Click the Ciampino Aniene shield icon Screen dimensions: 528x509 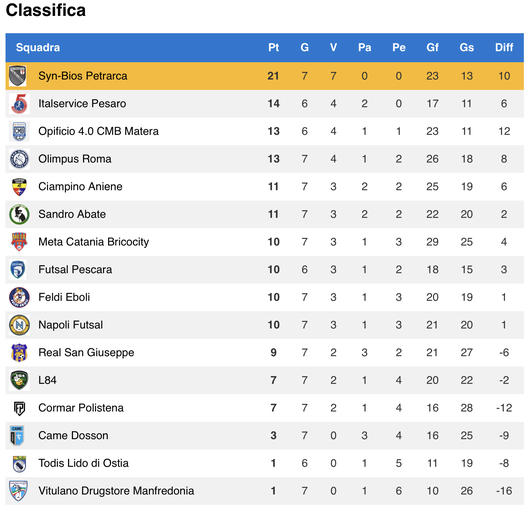coord(19,187)
